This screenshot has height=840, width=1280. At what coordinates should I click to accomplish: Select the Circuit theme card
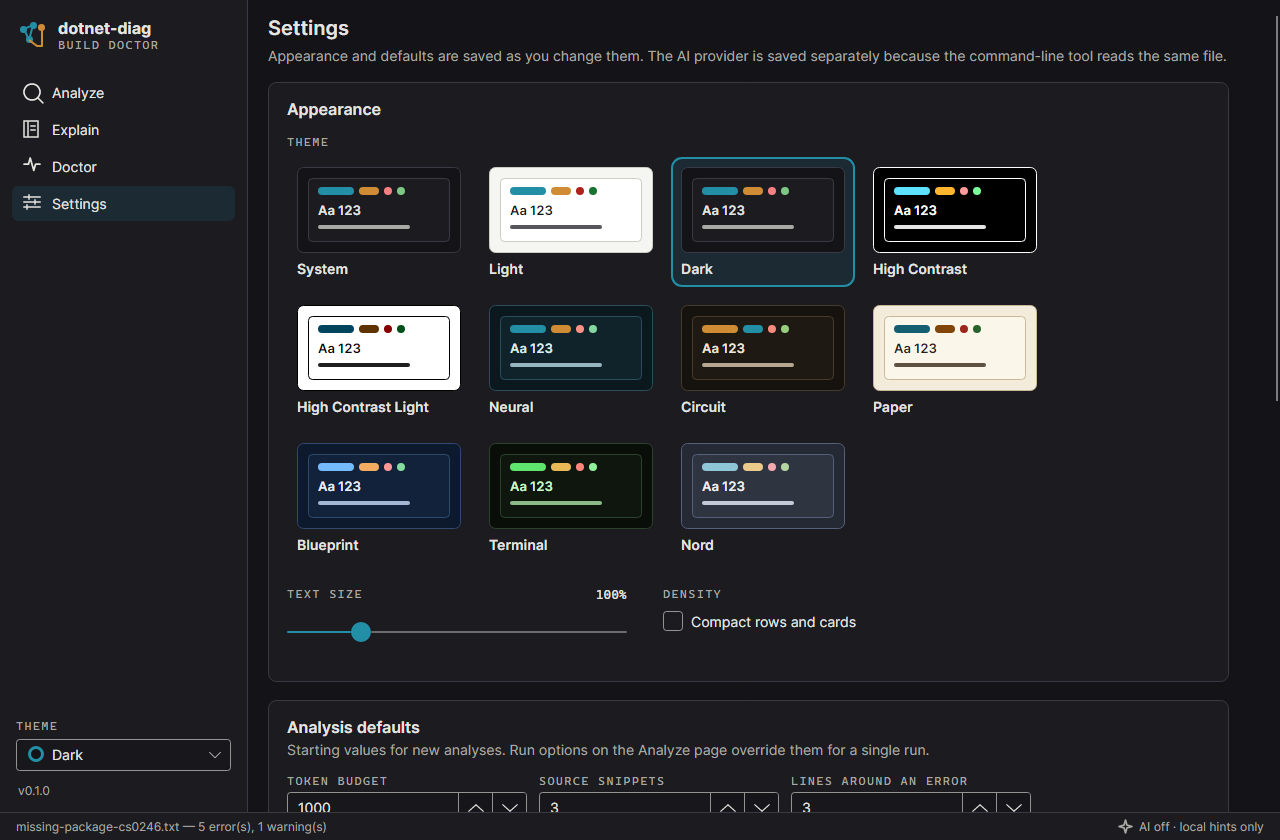(x=763, y=360)
